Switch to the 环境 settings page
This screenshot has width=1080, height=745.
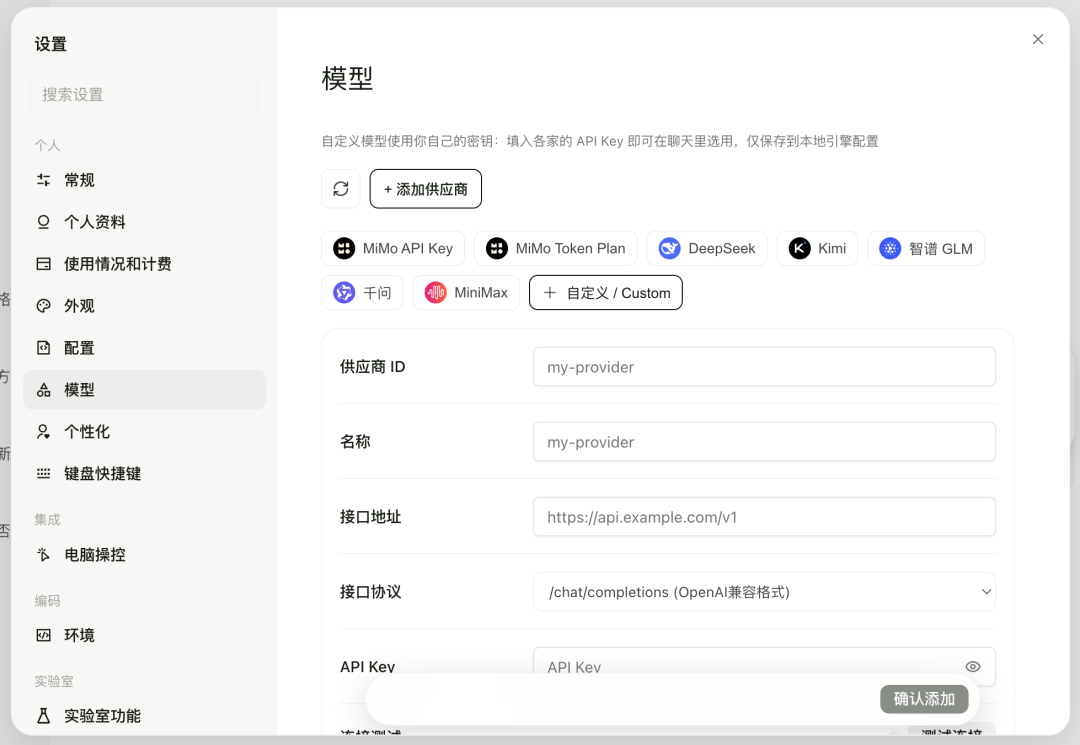coord(144,635)
